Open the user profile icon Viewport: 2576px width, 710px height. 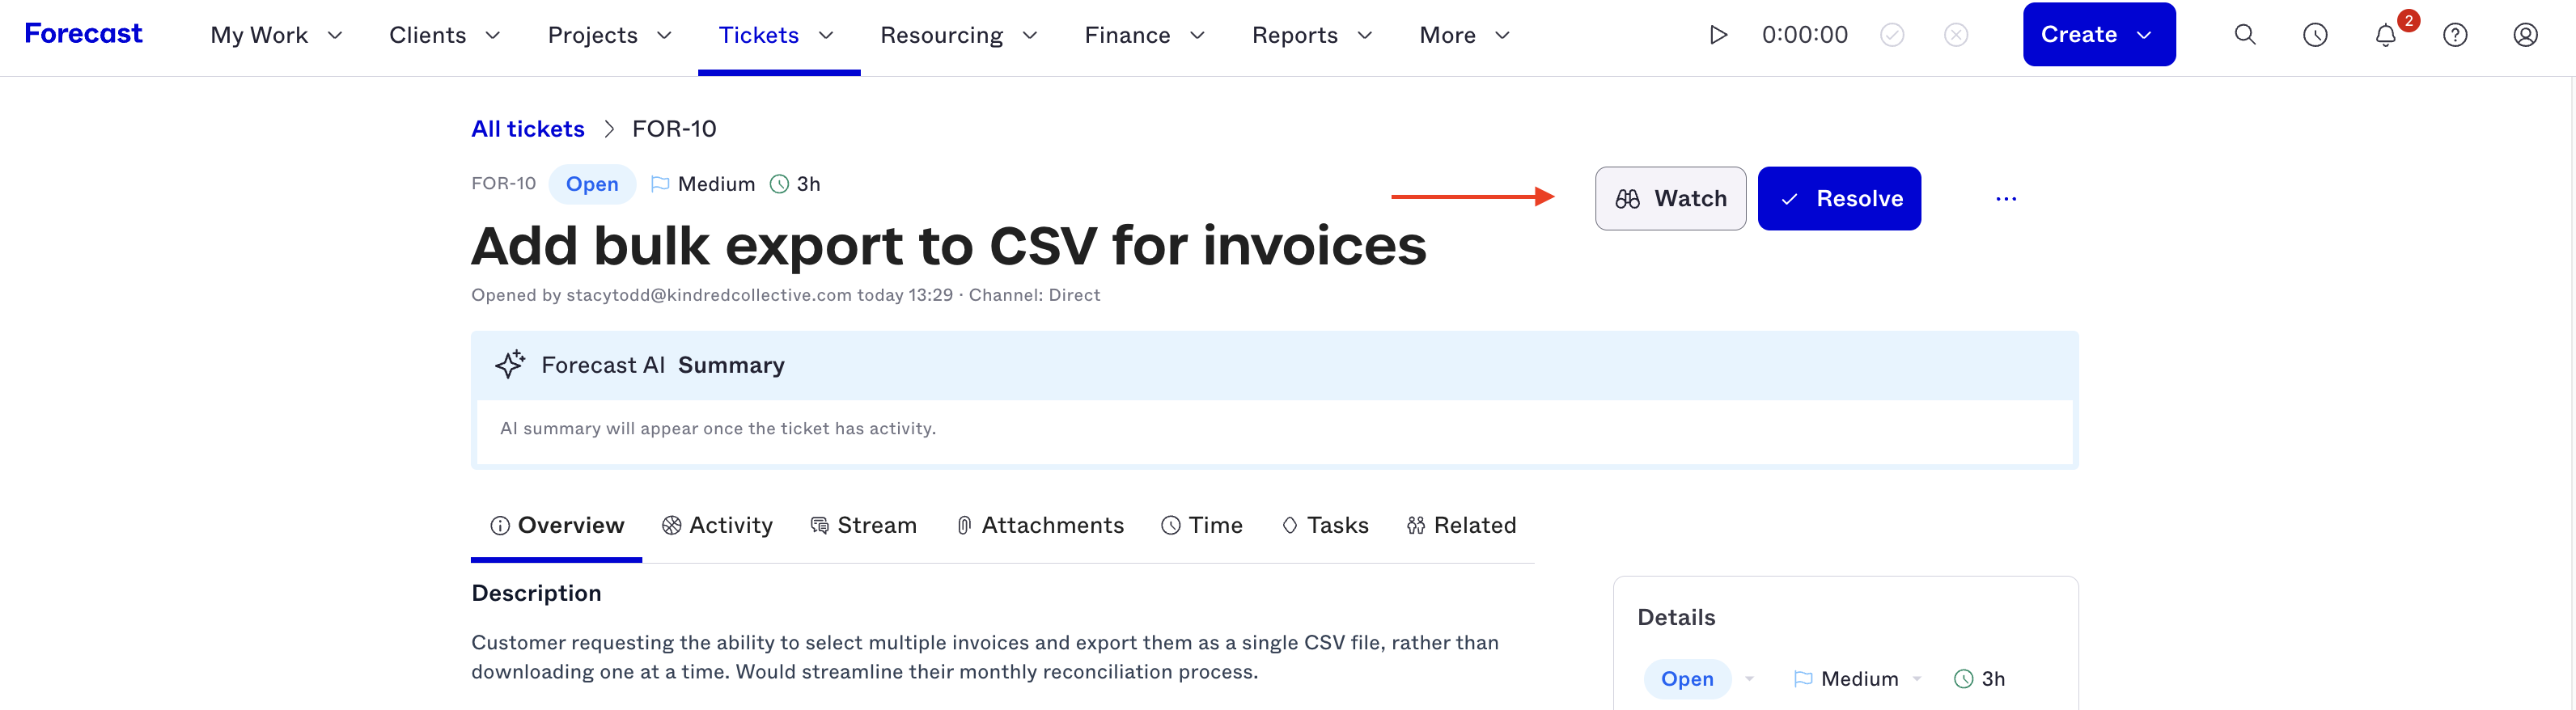[2525, 35]
